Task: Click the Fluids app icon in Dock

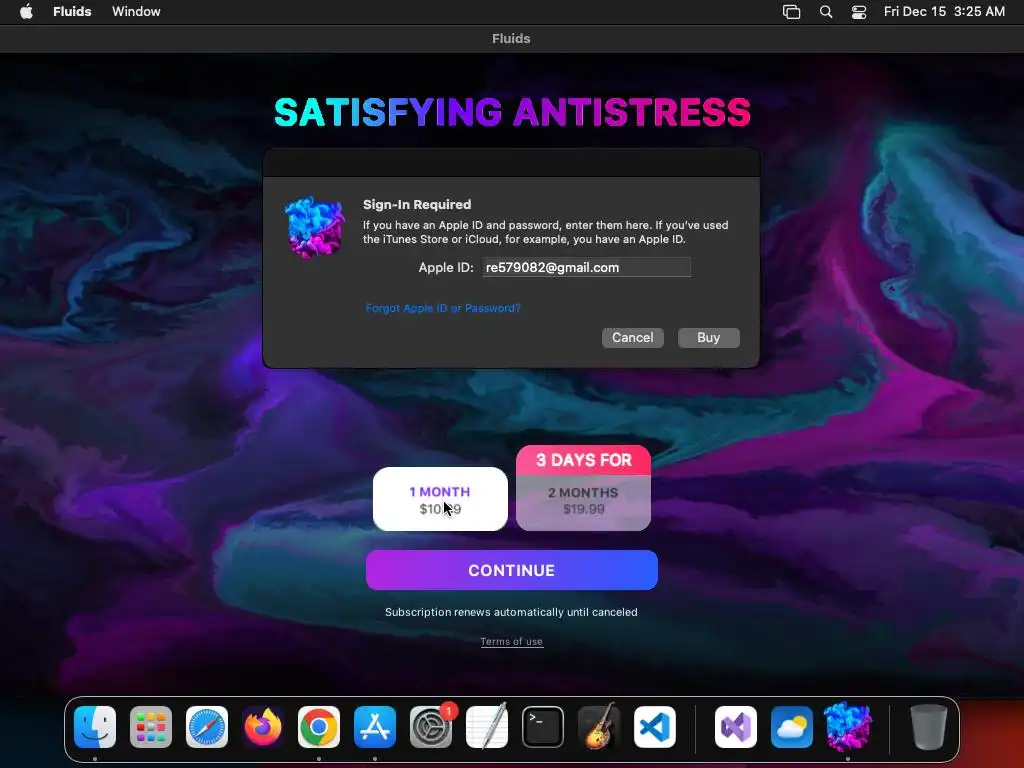Action: [x=848, y=727]
